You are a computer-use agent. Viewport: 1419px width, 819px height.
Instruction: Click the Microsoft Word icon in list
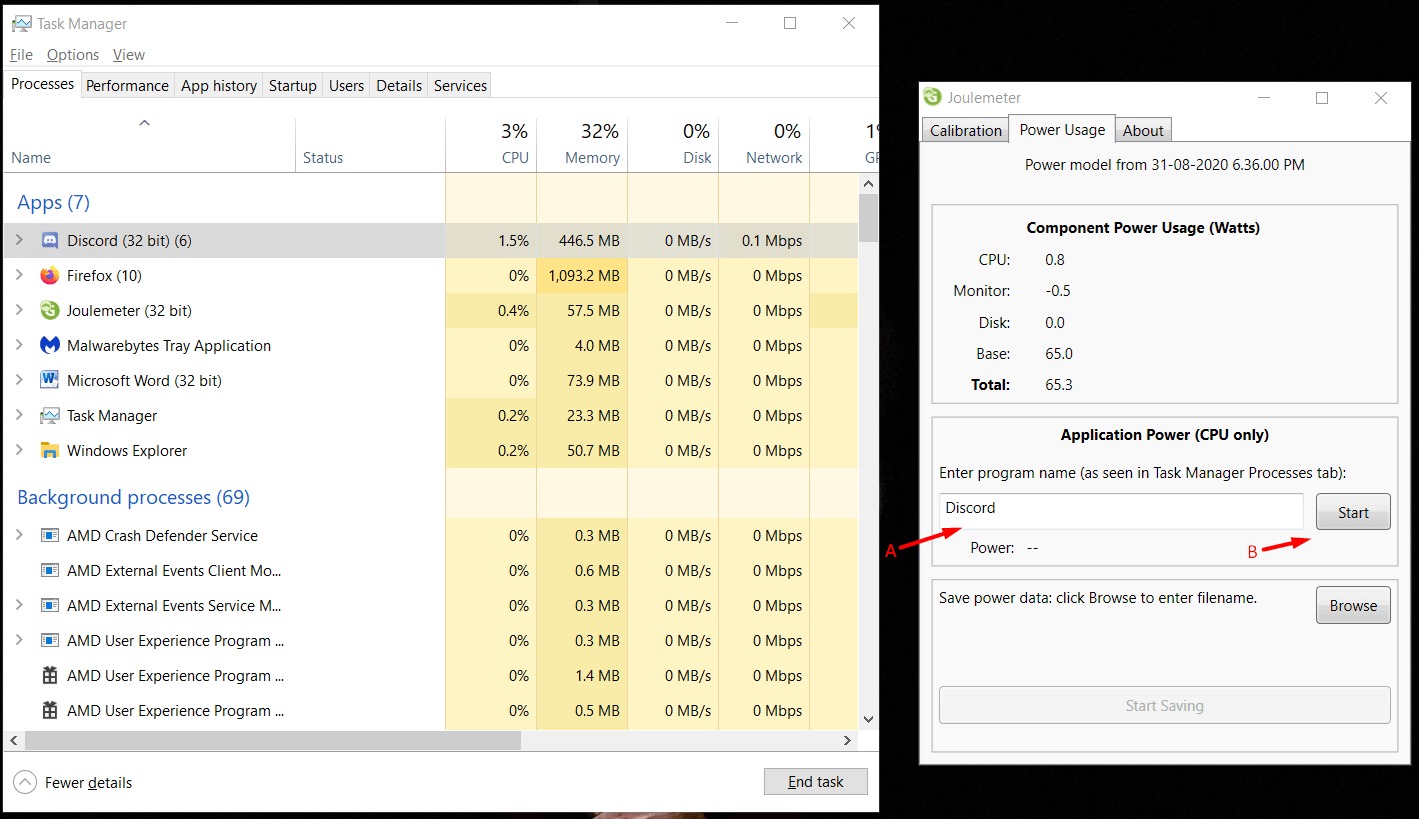pyautogui.click(x=50, y=381)
